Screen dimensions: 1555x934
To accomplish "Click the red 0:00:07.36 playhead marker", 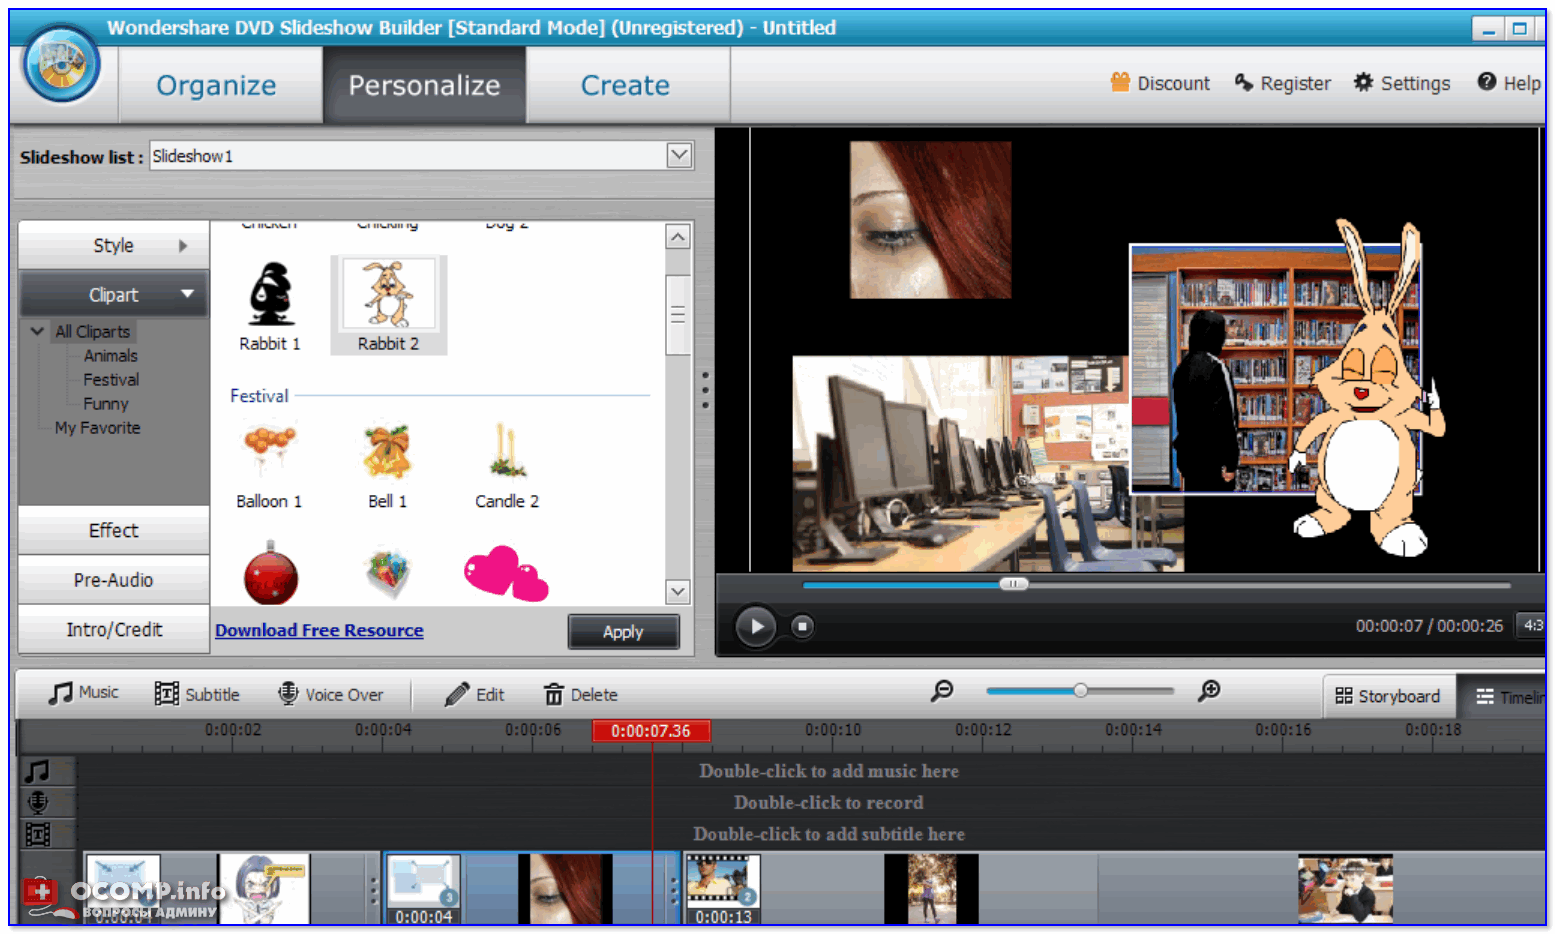I will (651, 731).
